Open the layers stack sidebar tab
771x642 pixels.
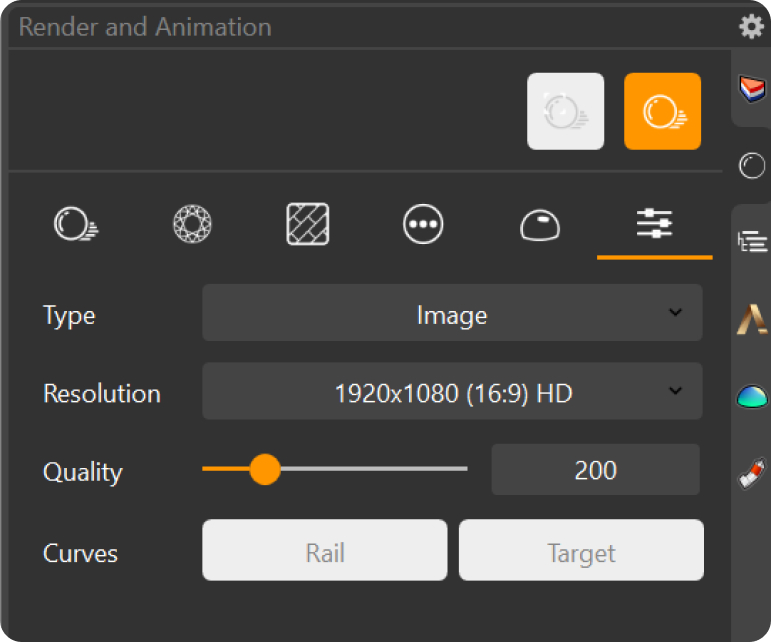click(751, 89)
